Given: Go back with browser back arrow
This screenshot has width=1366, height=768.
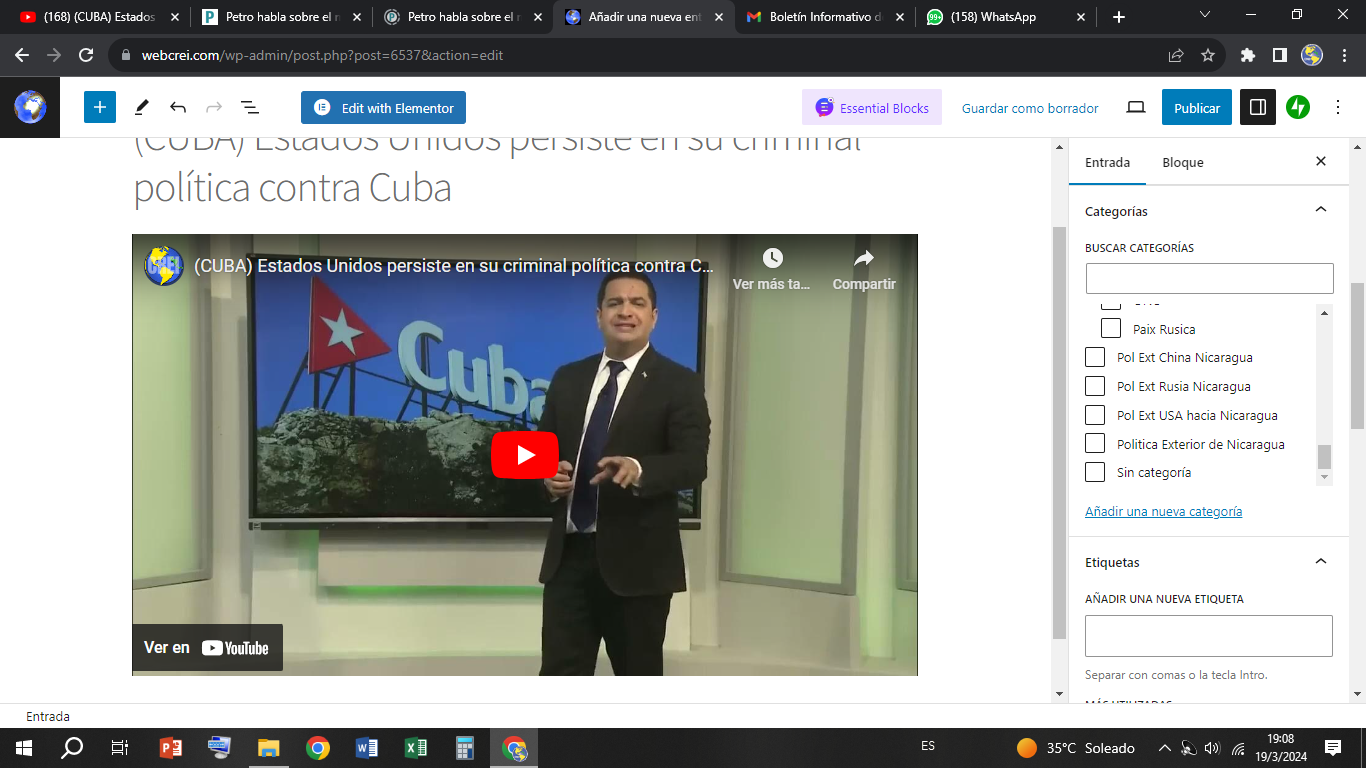Looking at the screenshot, I should 22,55.
